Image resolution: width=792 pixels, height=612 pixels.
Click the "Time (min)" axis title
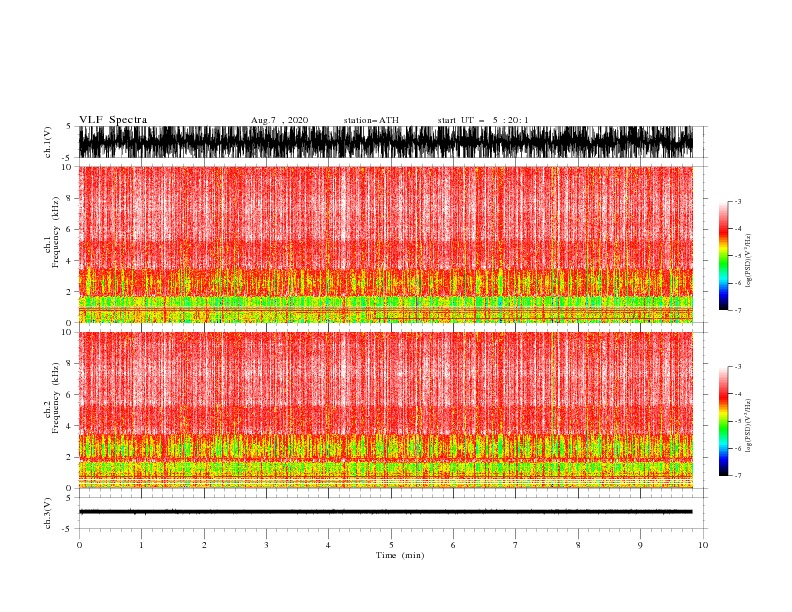(x=400, y=555)
